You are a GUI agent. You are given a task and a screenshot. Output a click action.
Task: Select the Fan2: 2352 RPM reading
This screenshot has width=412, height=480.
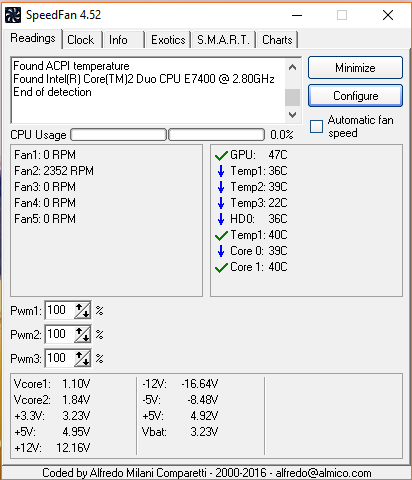[54, 171]
